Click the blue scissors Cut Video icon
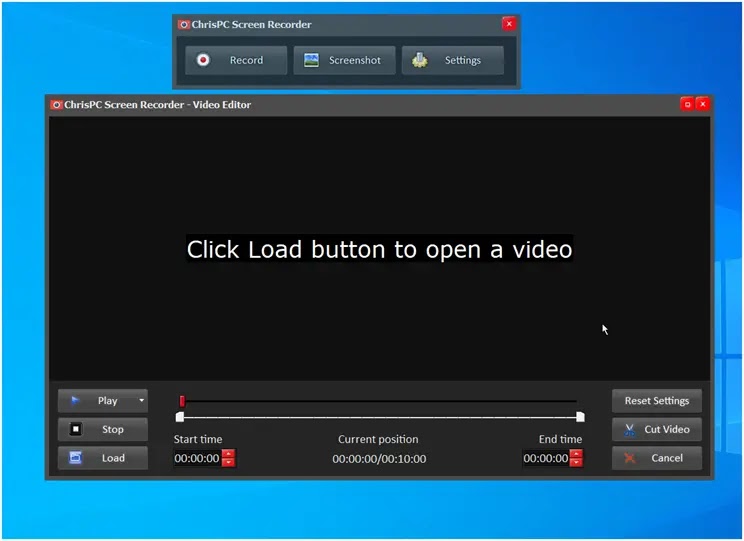The height and width of the screenshot is (541, 744). [x=630, y=429]
